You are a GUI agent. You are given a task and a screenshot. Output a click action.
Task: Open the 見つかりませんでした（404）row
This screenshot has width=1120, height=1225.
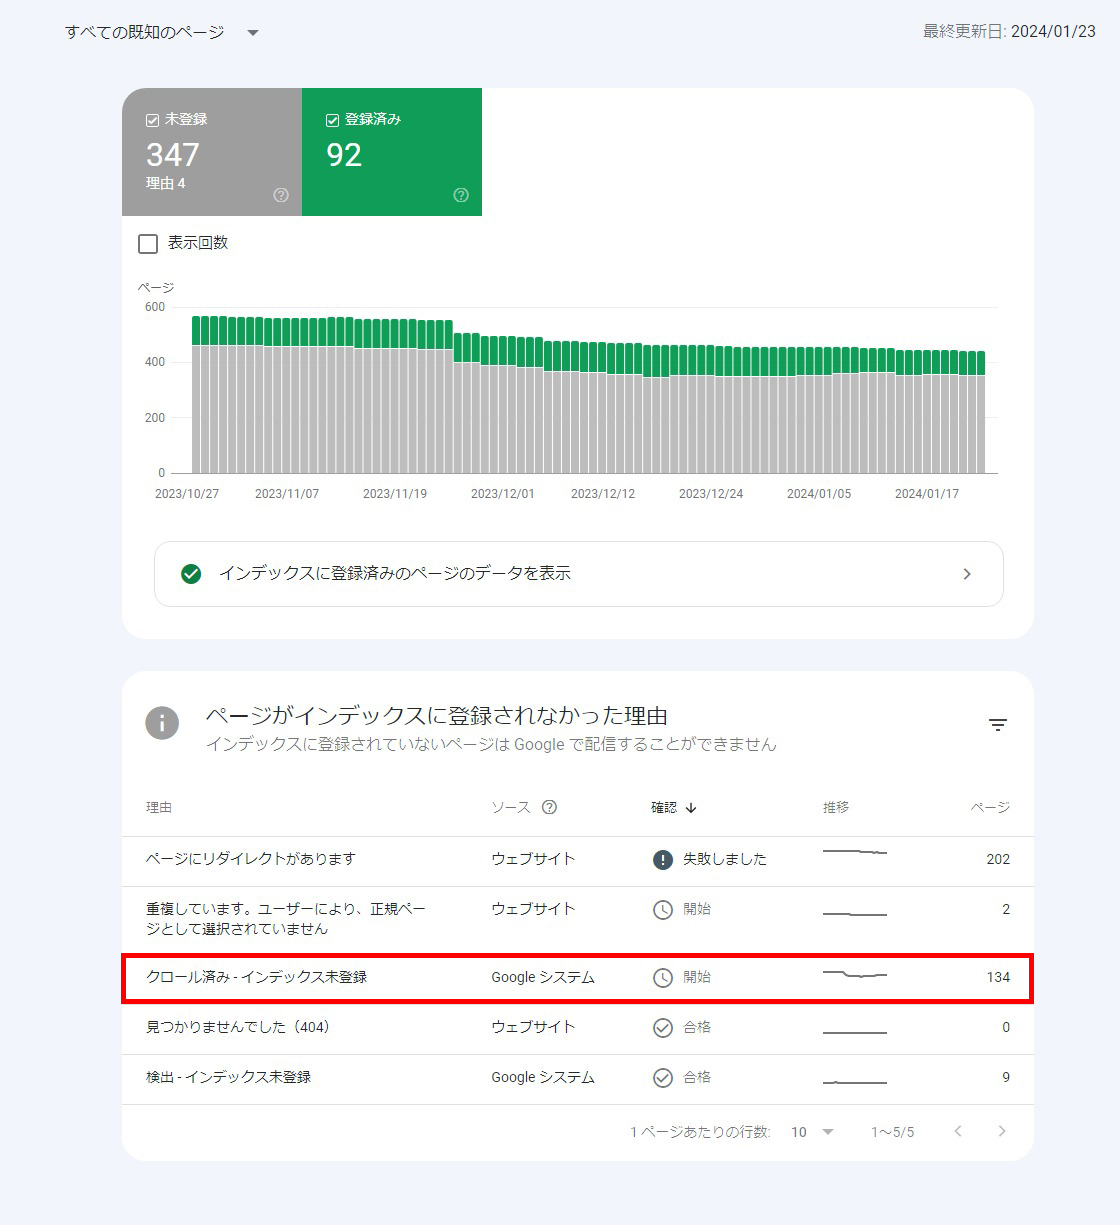(238, 1027)
